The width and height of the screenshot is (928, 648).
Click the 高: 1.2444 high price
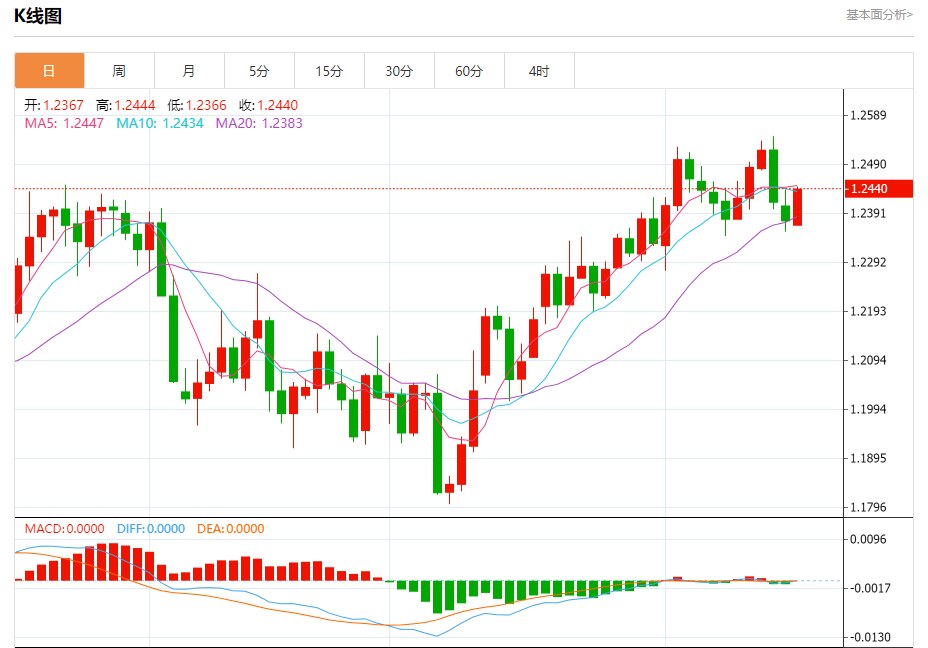[x=125, y=105]
